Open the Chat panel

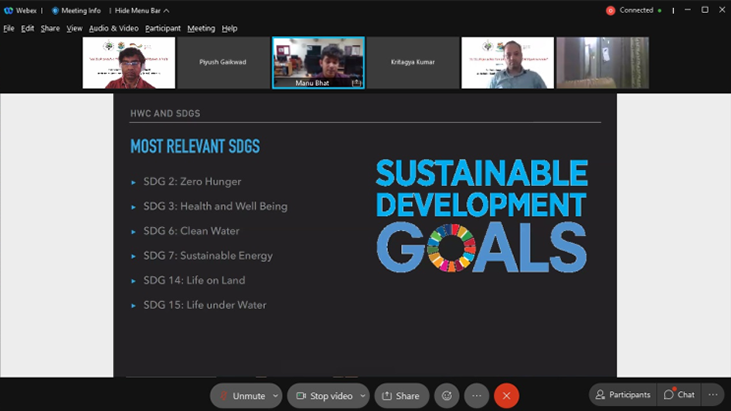(679, 395)
